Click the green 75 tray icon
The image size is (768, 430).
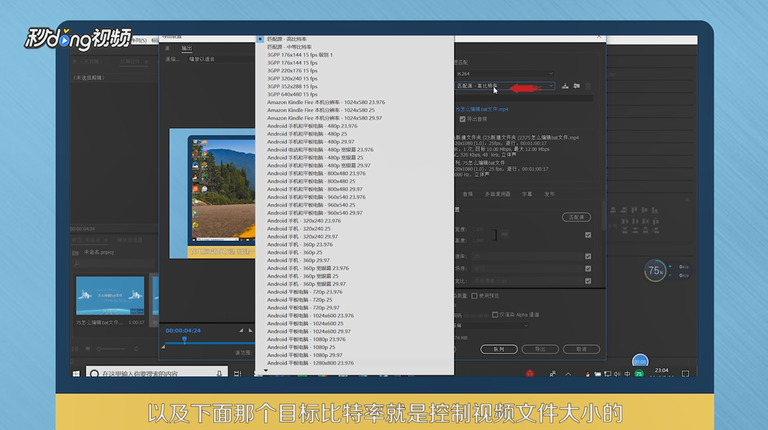[x=639, y=374]
